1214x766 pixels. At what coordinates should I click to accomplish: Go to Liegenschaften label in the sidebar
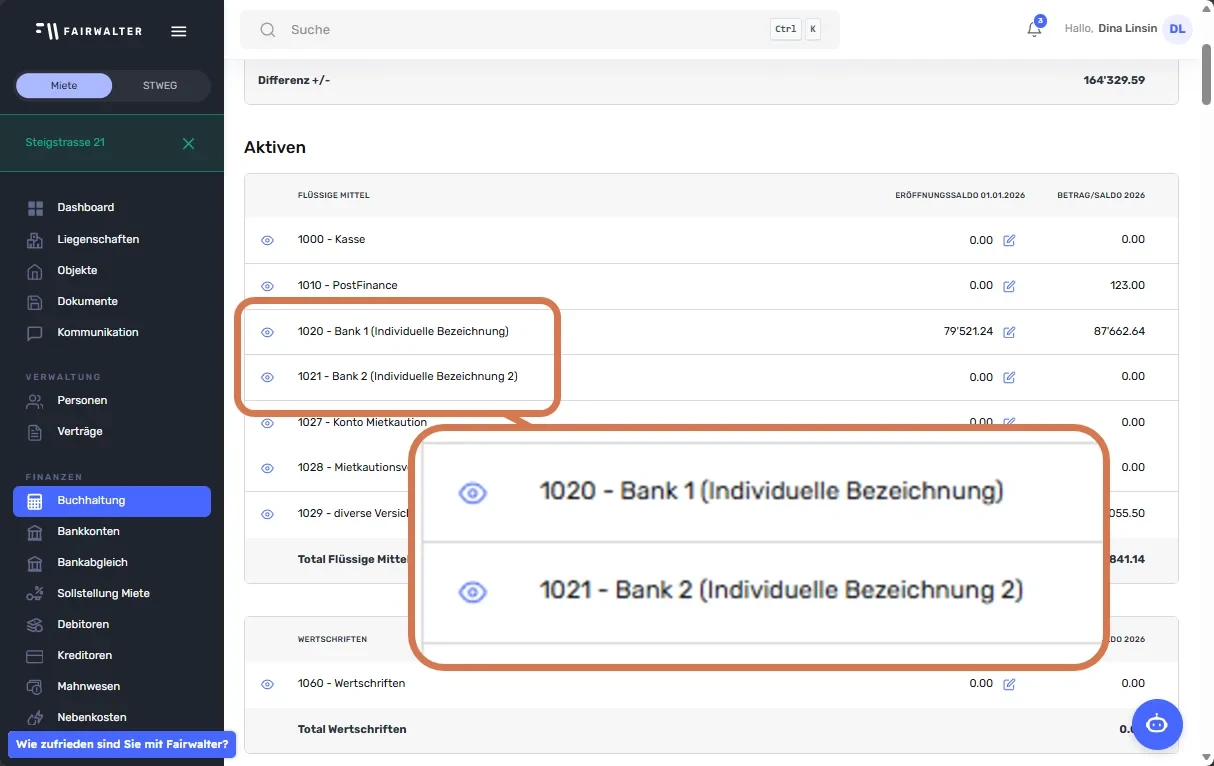(98, 240)
